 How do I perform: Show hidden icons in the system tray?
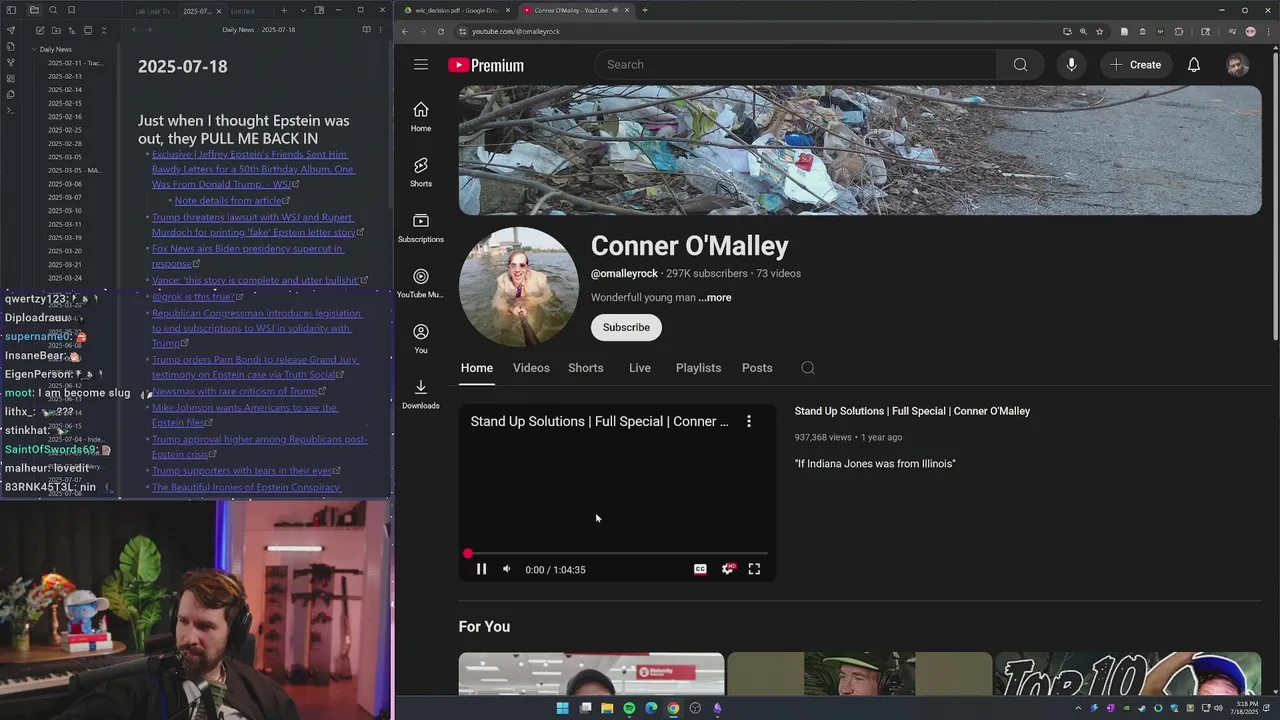coord(1078,708)
